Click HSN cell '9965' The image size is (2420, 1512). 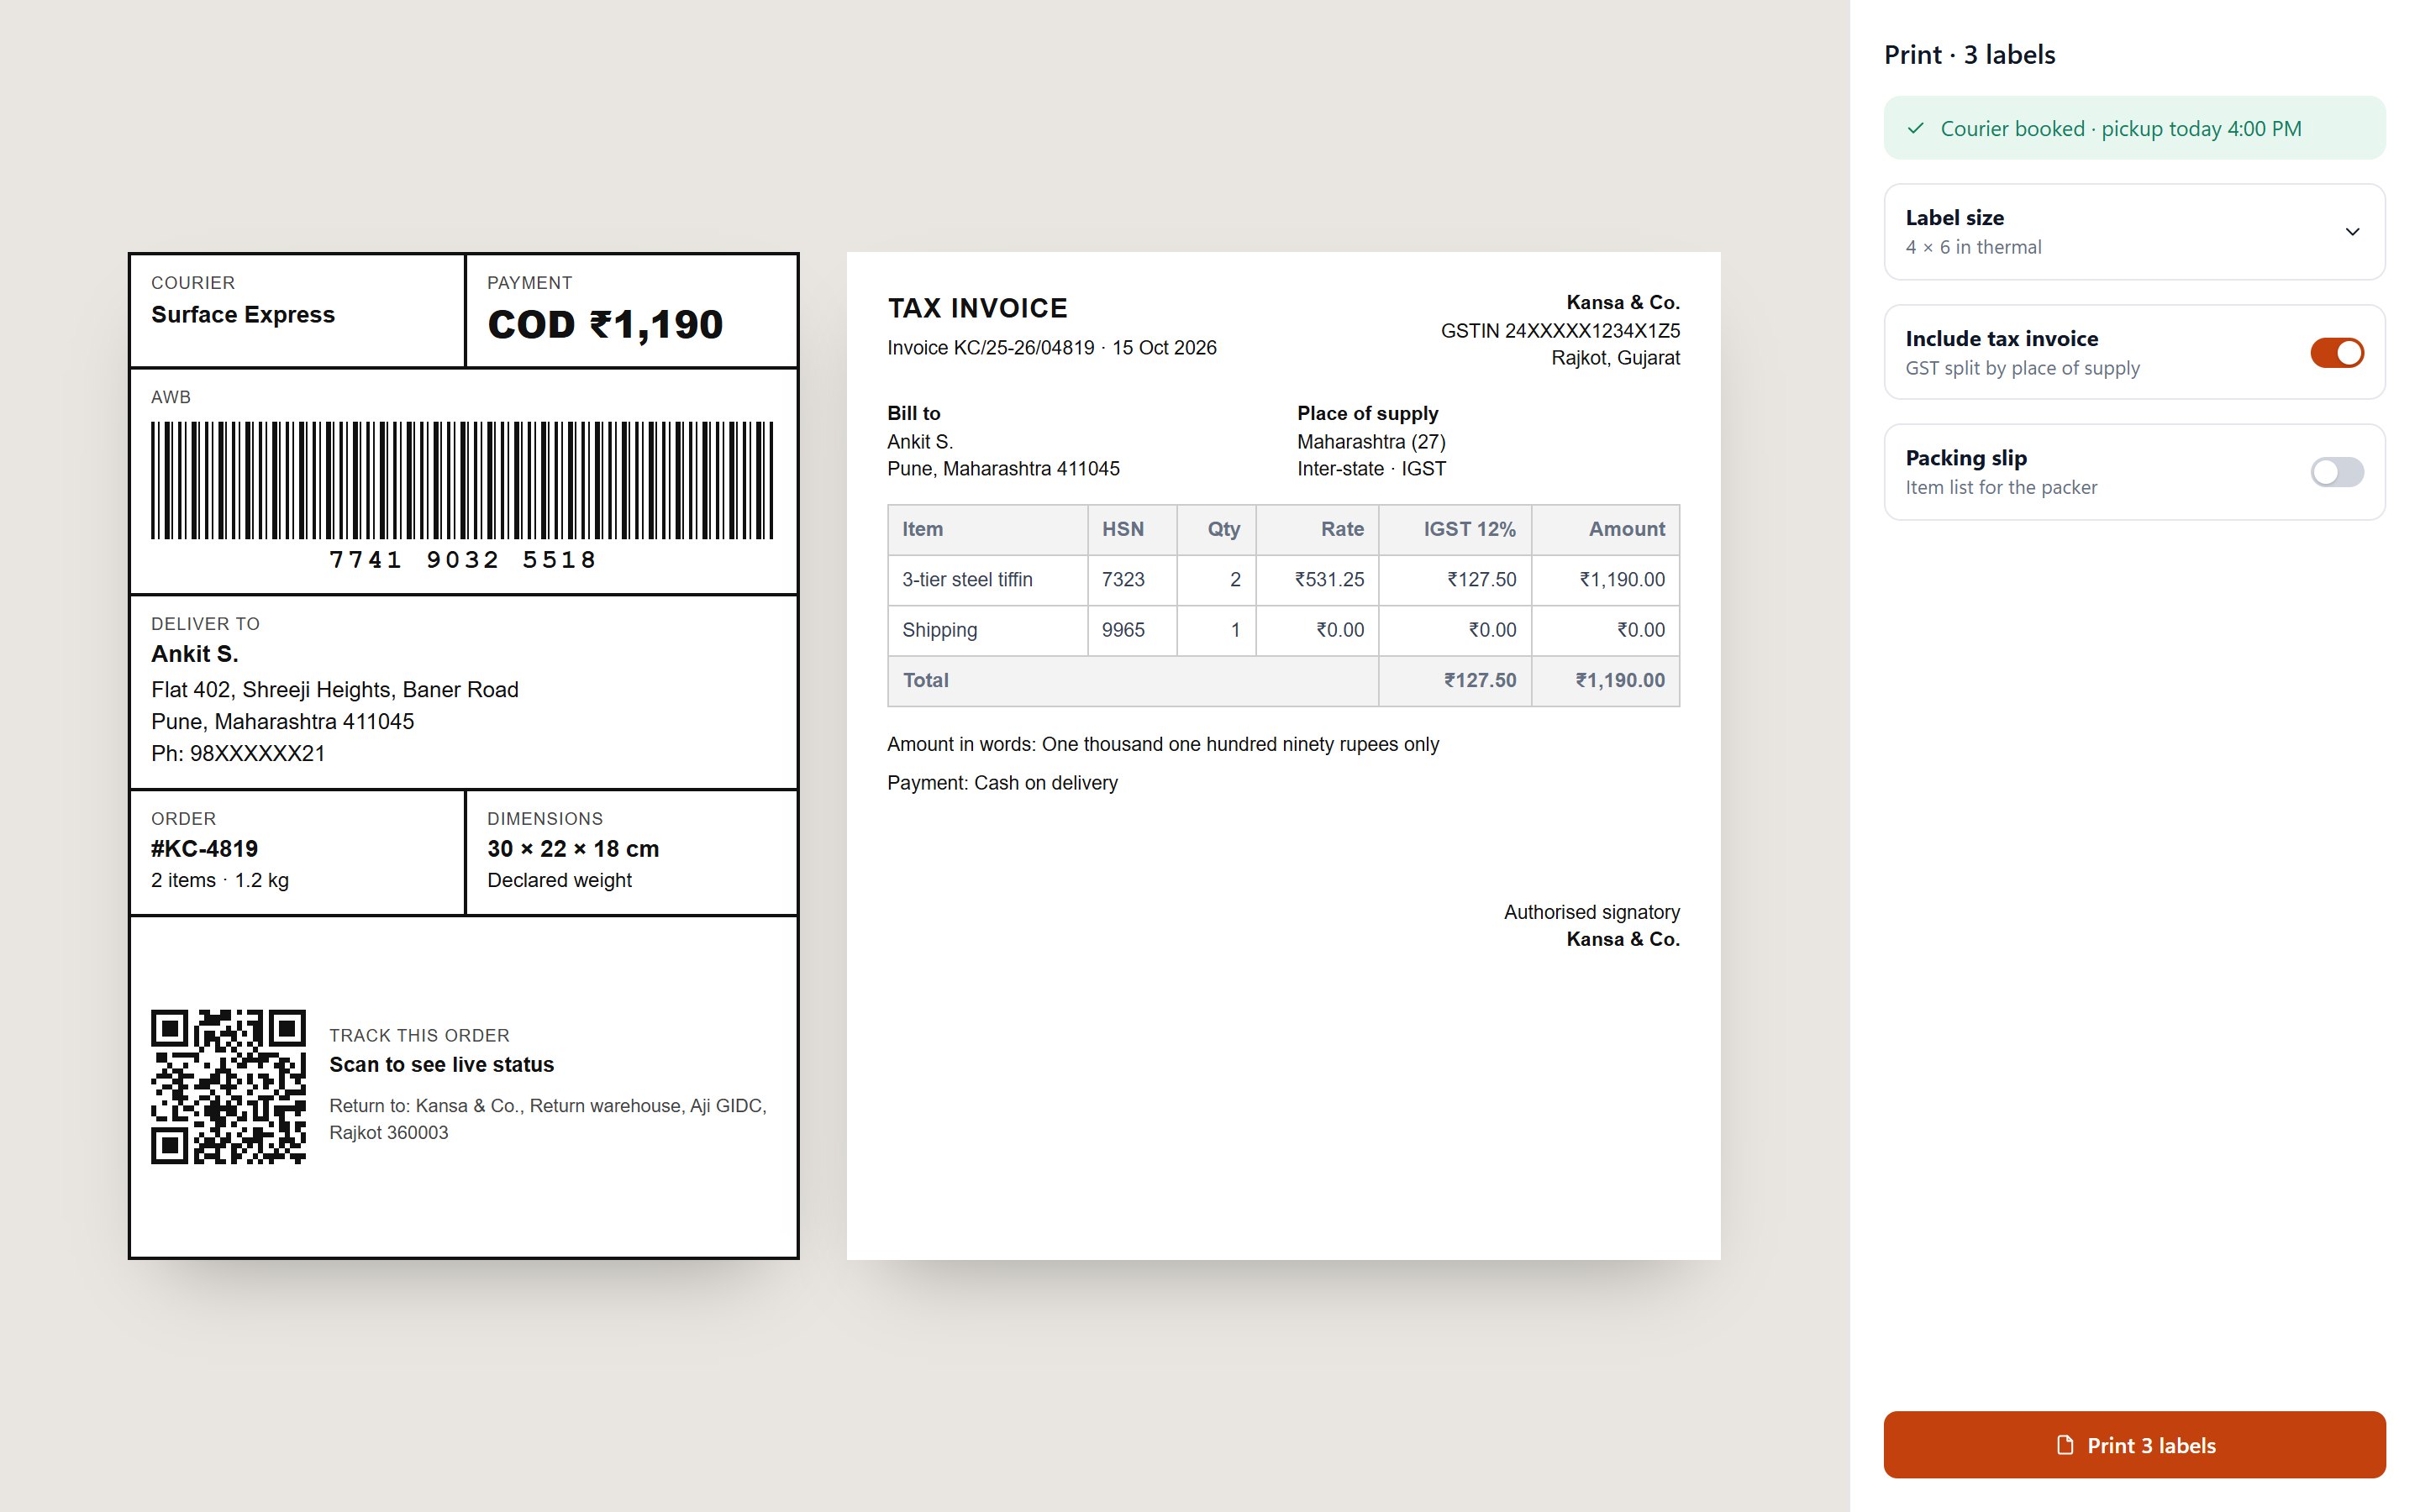pyautogui.click(x=1132, y=630)
